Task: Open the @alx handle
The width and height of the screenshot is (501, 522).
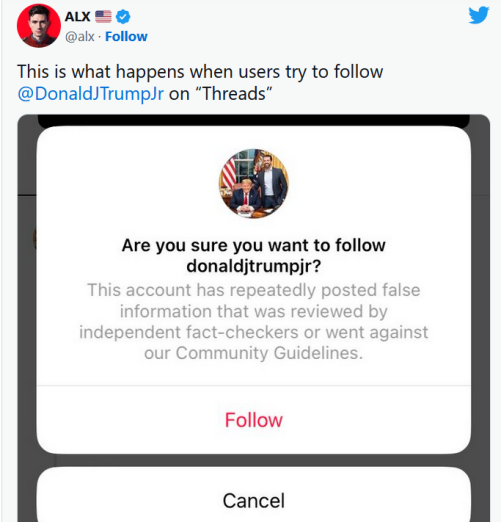Action: (x=80, y=36)
